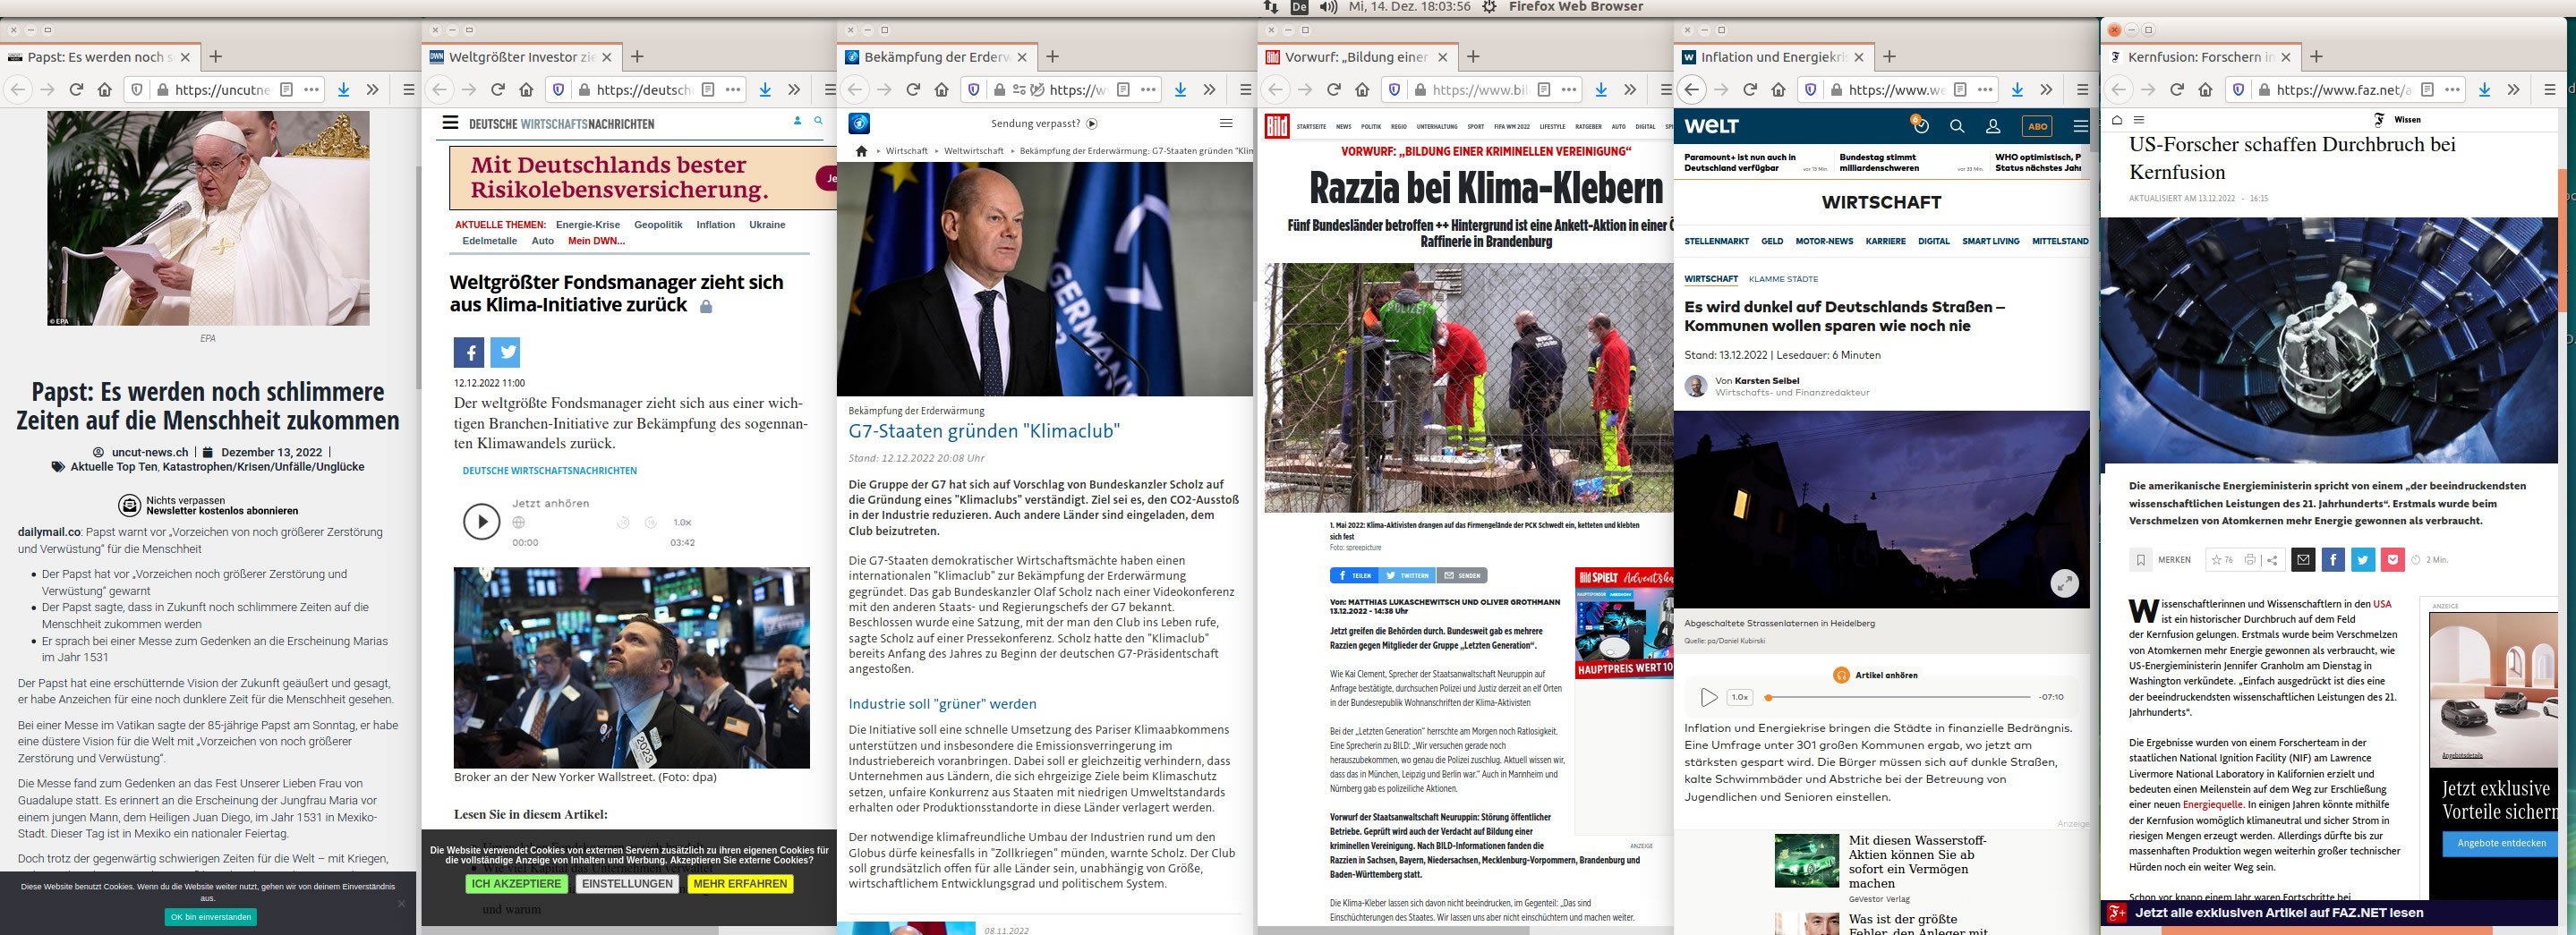The image size is (2576, 935).
Task: Open Welt KARRIERE navigation item
Action: (1885, 241)
